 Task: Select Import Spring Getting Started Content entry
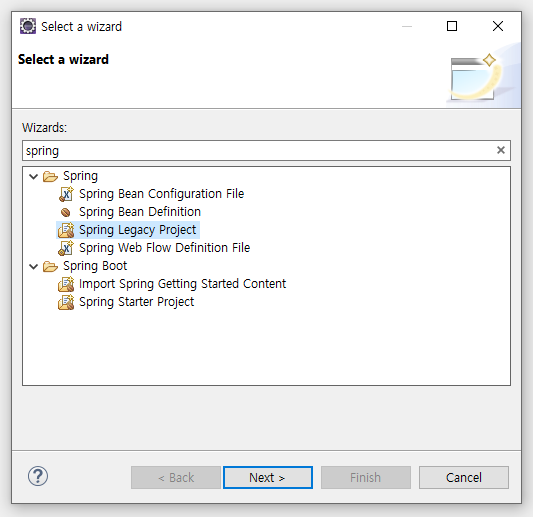click(183, 284)
